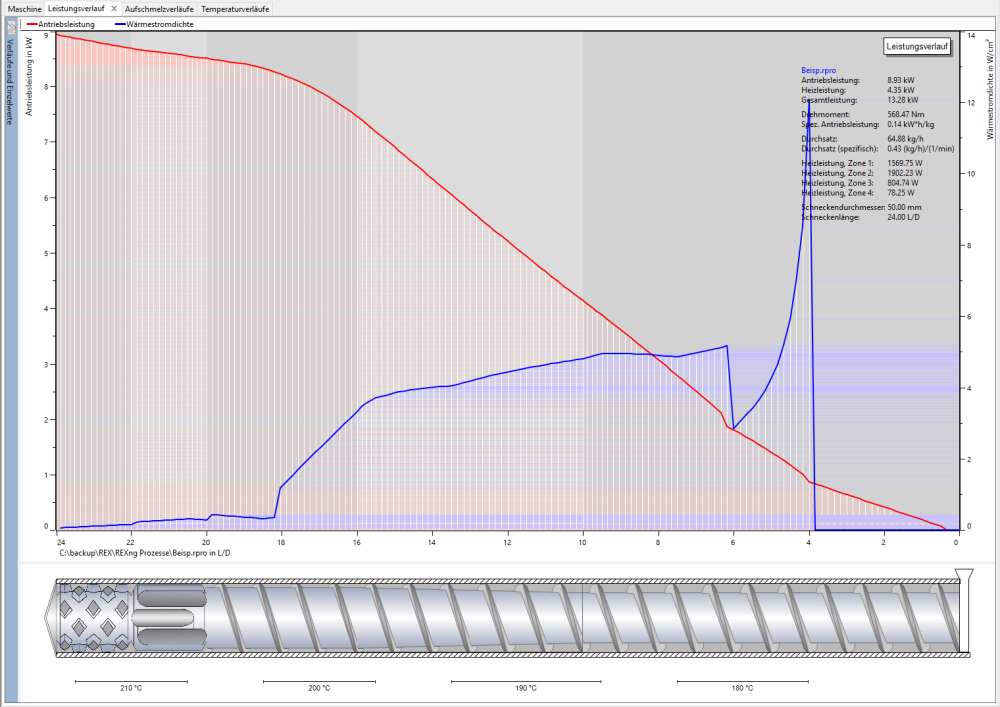Close the Leistungsverlauf tab

click(114, 9)
